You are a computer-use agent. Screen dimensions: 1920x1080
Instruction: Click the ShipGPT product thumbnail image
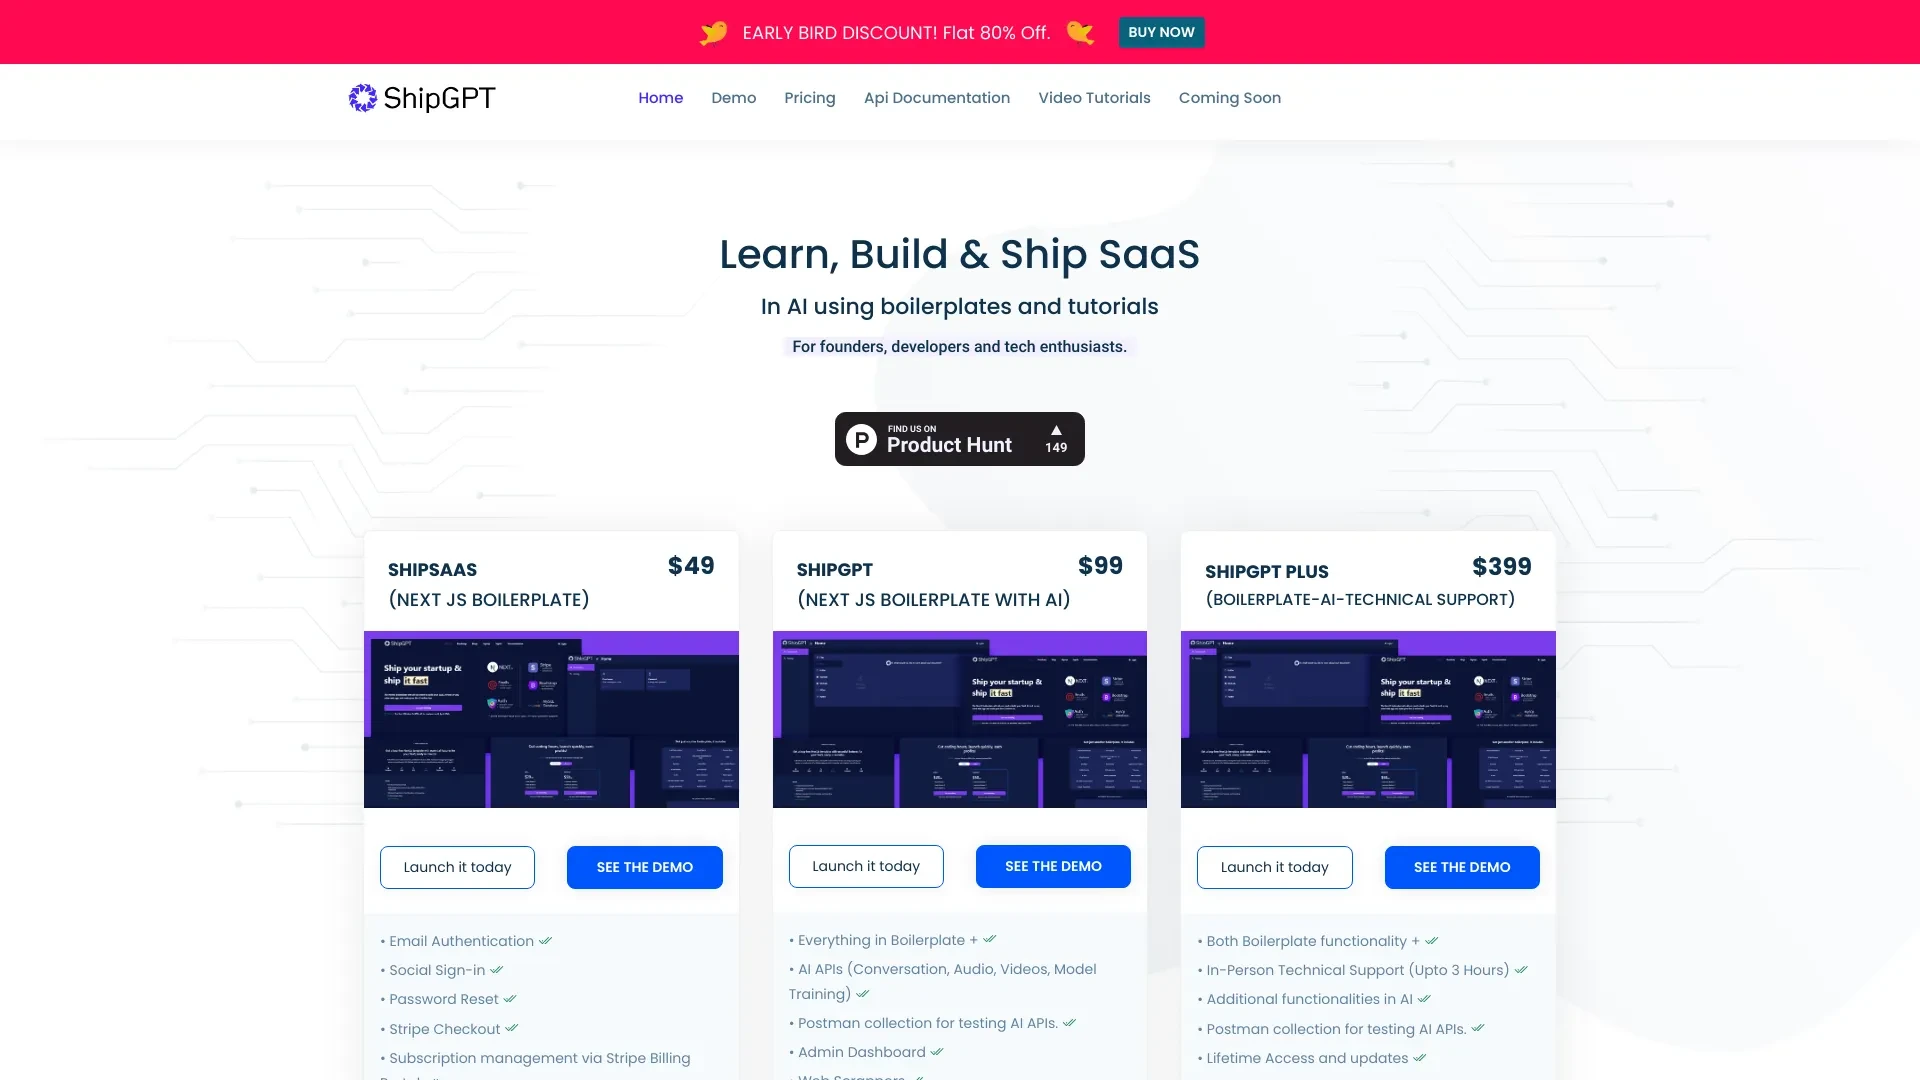959,719
